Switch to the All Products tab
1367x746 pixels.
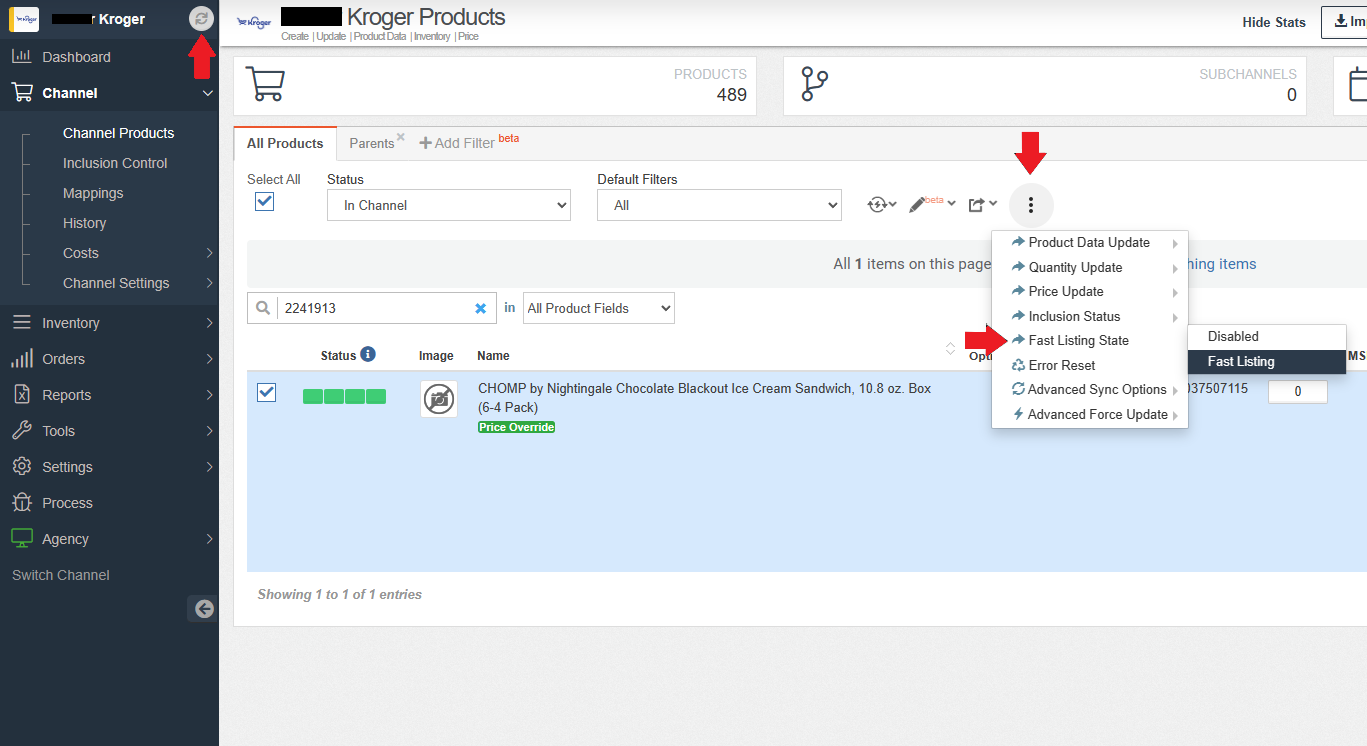(285, 143)
